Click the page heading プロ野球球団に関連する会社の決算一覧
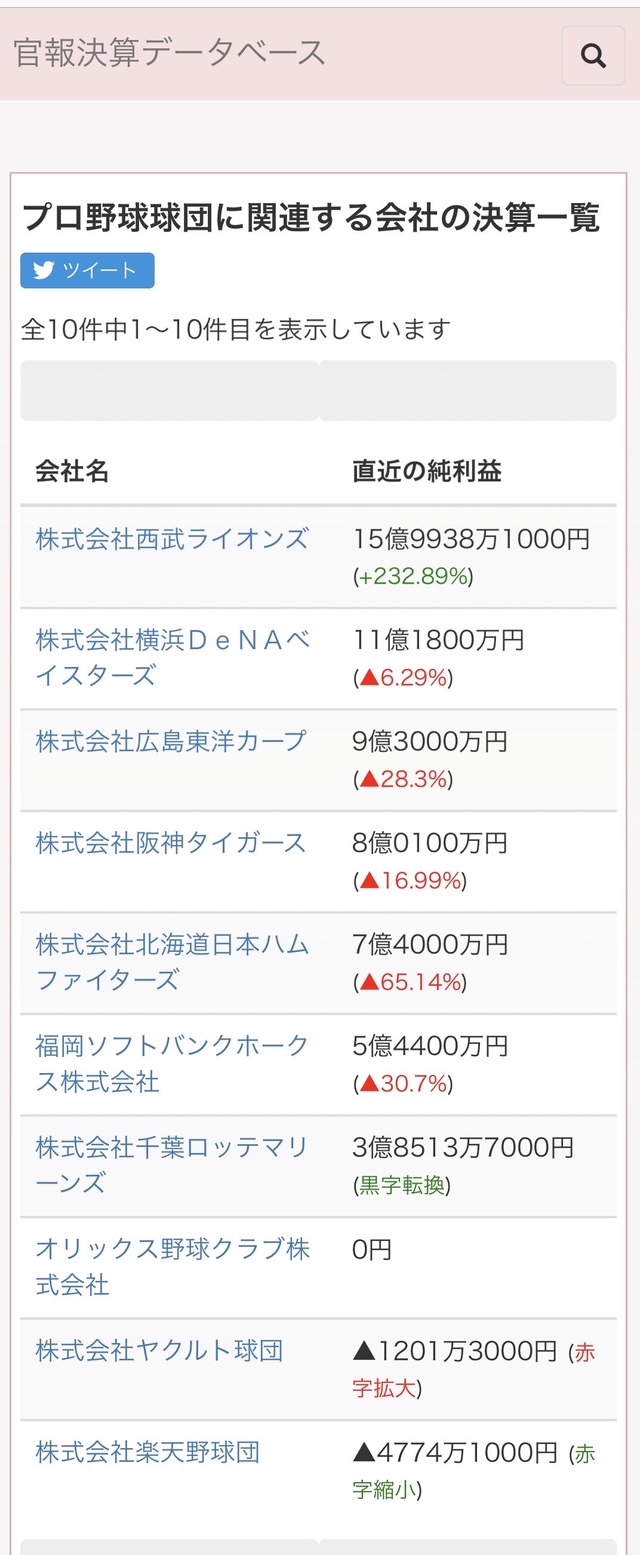The height and width of the screenshot is (1555, 640). click(x=311, y=217)
